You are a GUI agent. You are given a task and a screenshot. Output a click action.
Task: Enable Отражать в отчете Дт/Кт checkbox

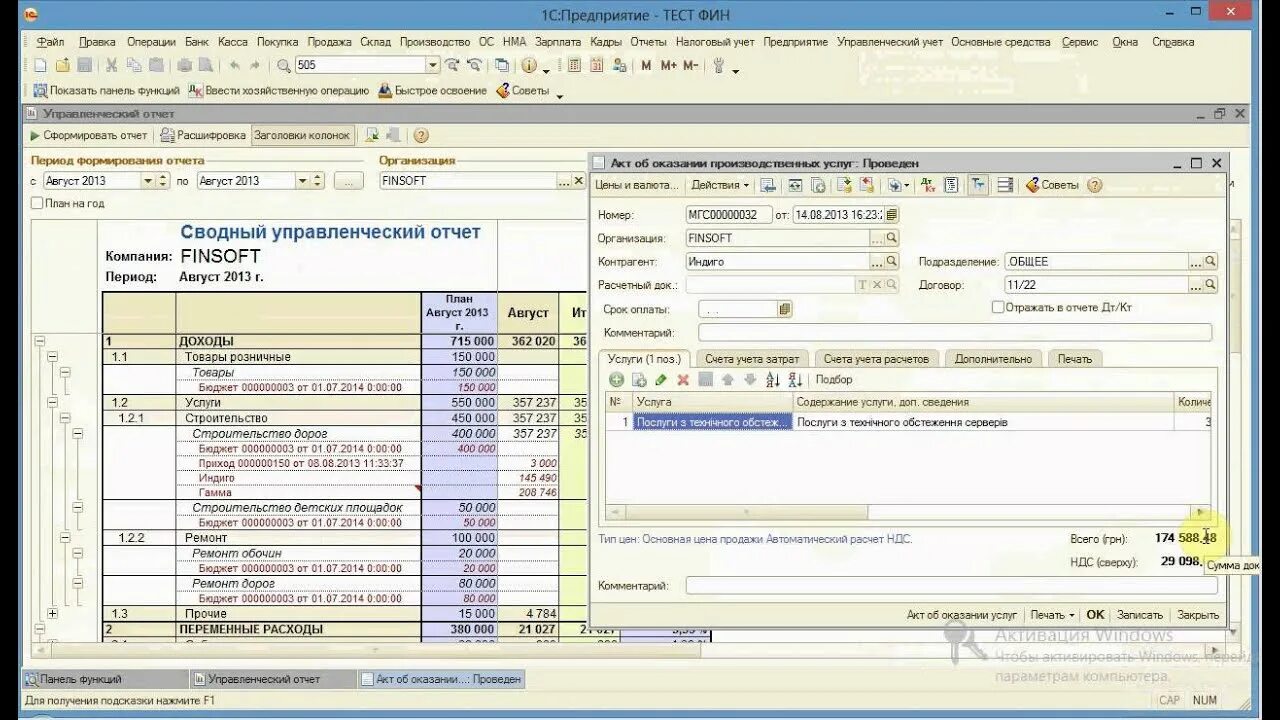pos(997,307)
